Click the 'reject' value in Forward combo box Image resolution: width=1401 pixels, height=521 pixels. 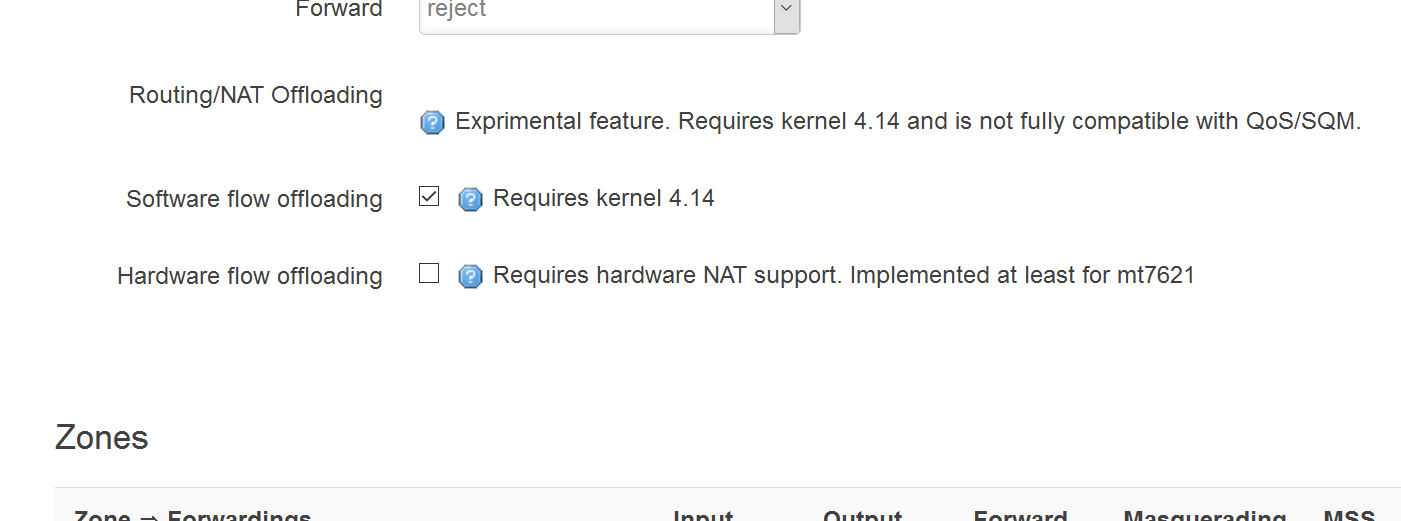(456, 10)
